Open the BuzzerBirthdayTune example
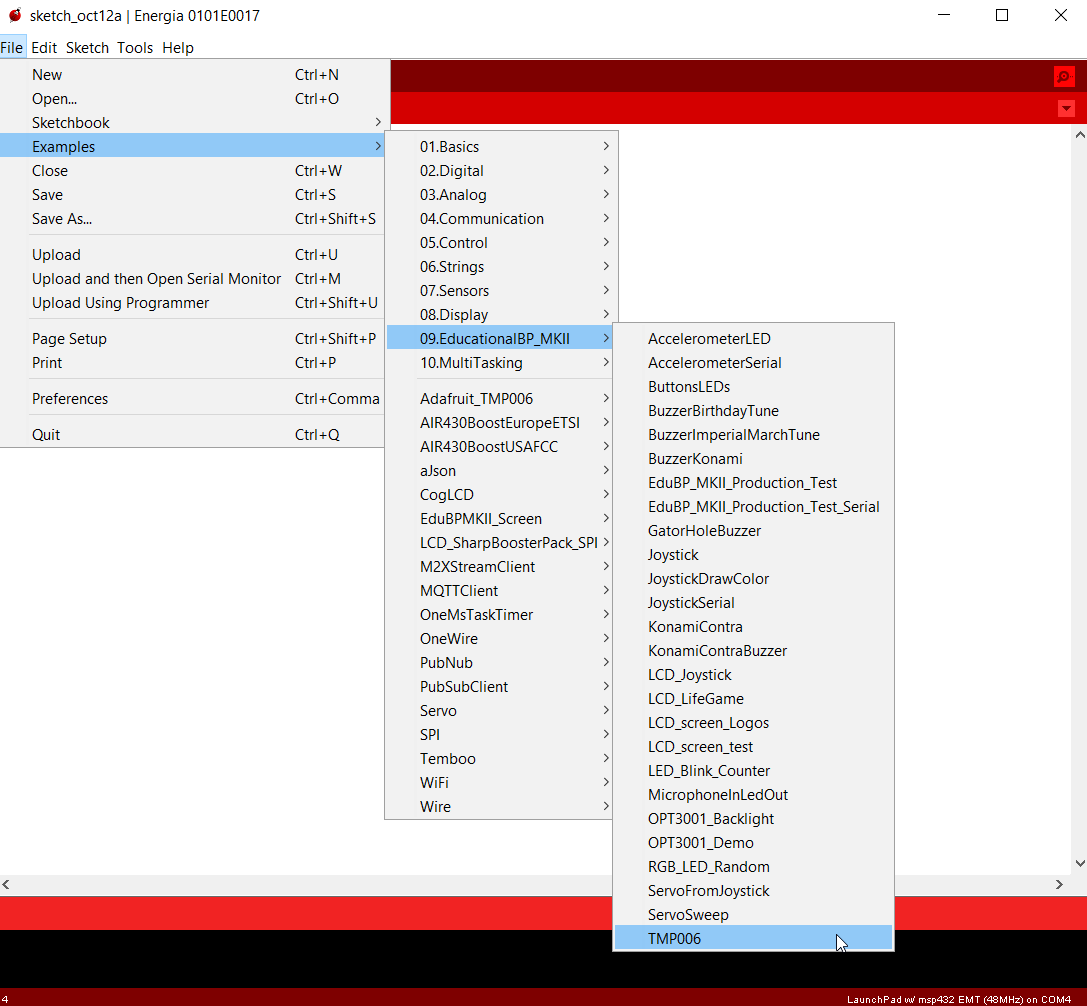Image resolution: width=1087 pixels, height=1006 pixels. pos(754,410)
